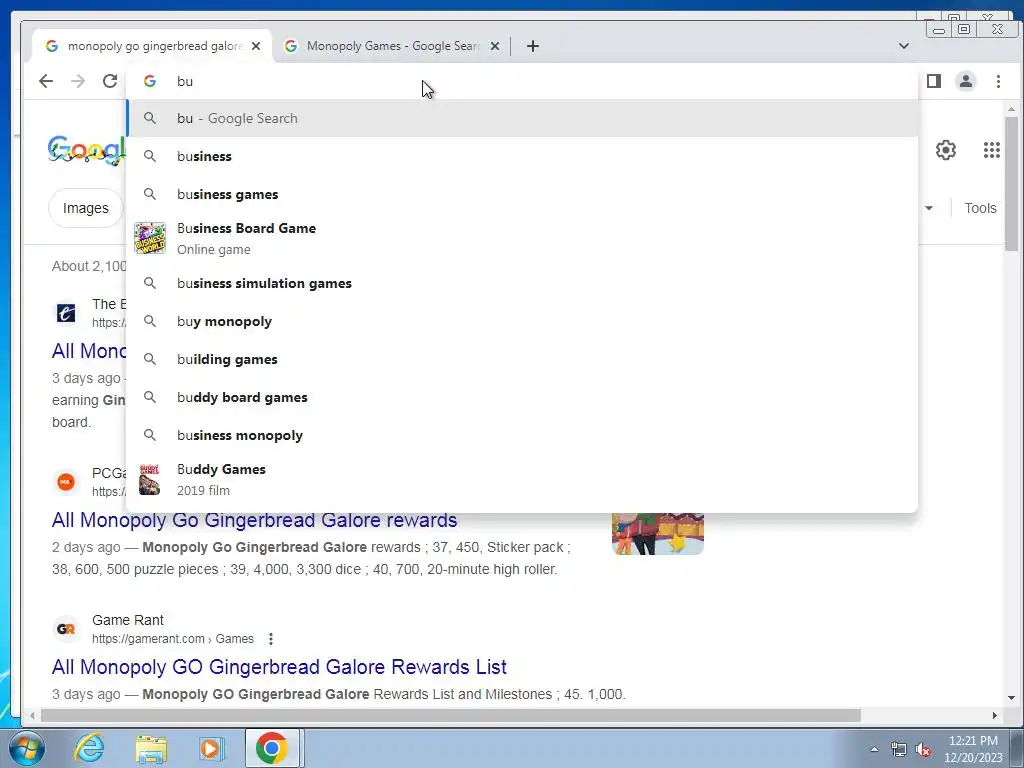This screenshot has height=768, width=1024.
Task: Open the Chrome three-dot menu
Action: pyautogui.click(x=998, y=81)
